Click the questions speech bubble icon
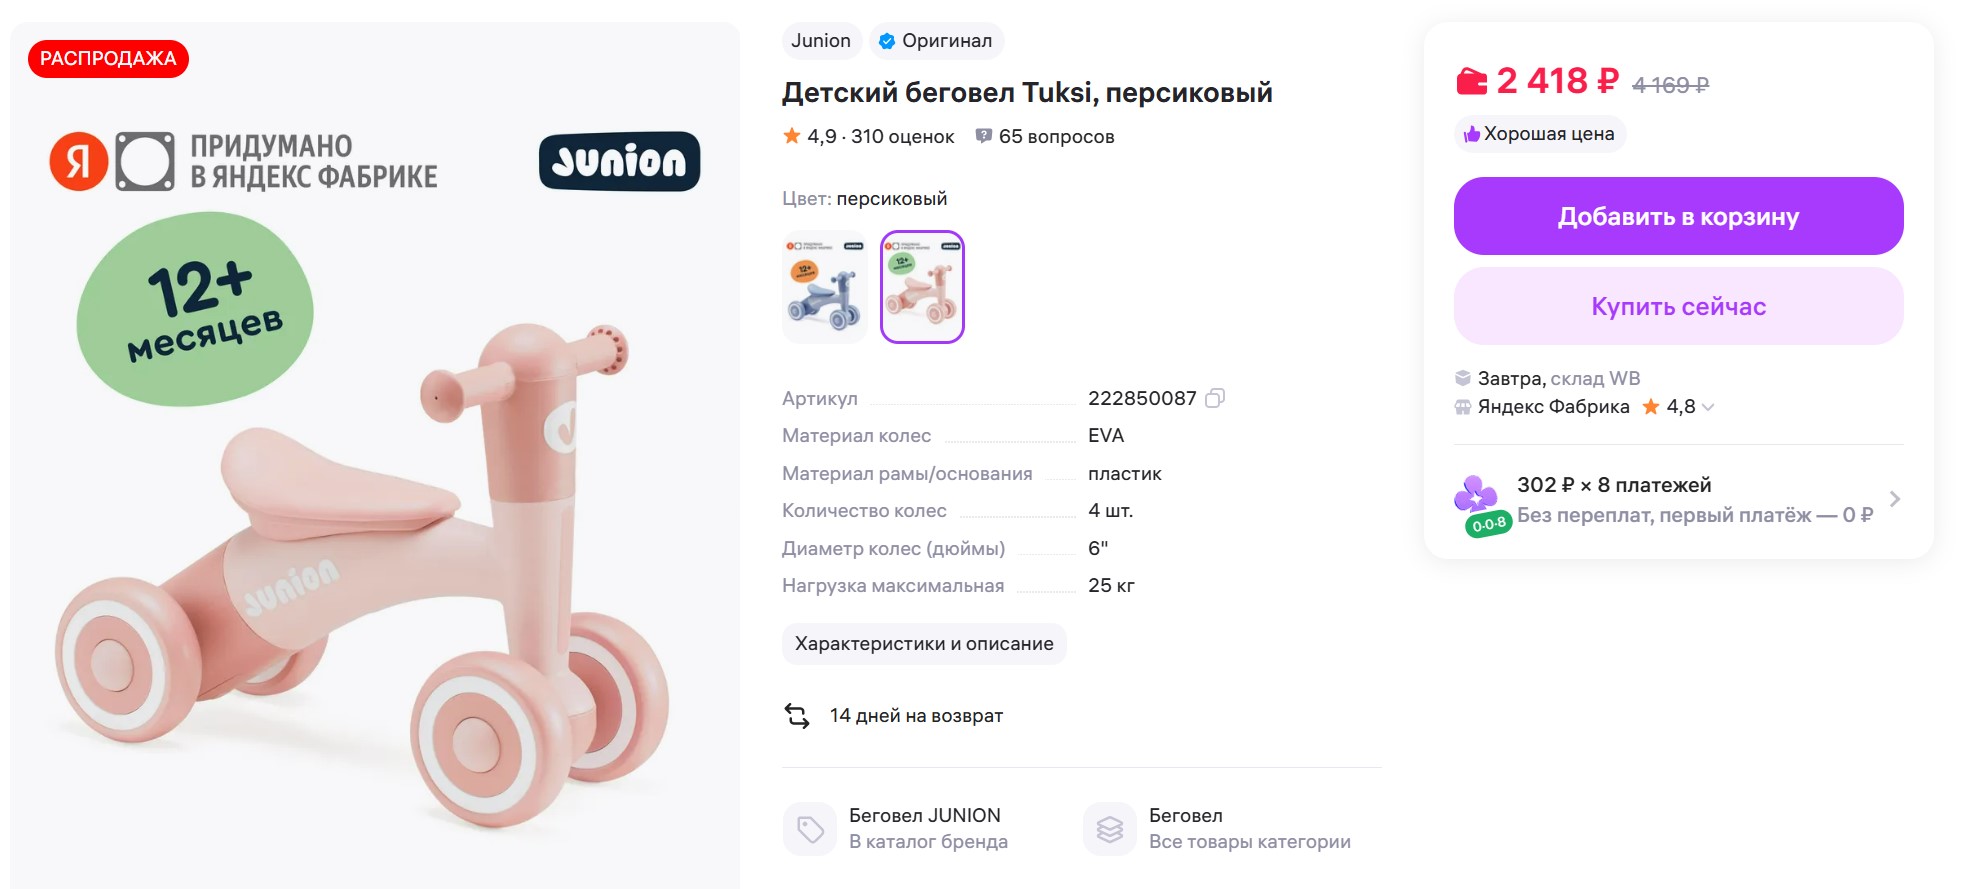 coord(984,136)
